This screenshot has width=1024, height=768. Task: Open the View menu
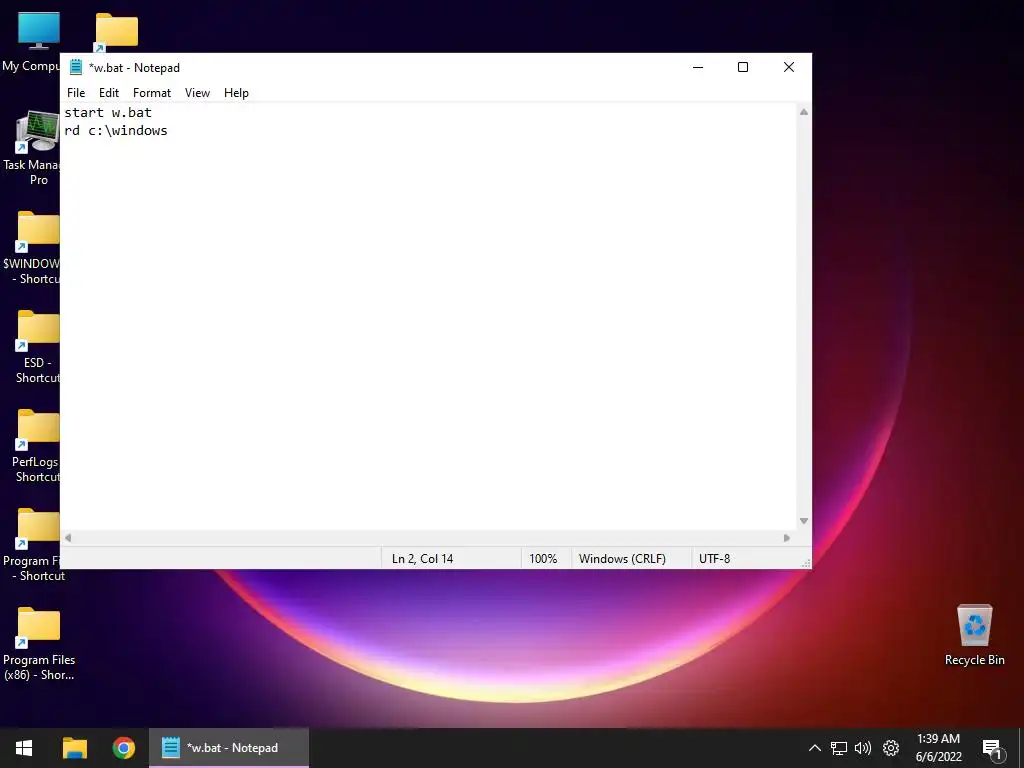197,93
